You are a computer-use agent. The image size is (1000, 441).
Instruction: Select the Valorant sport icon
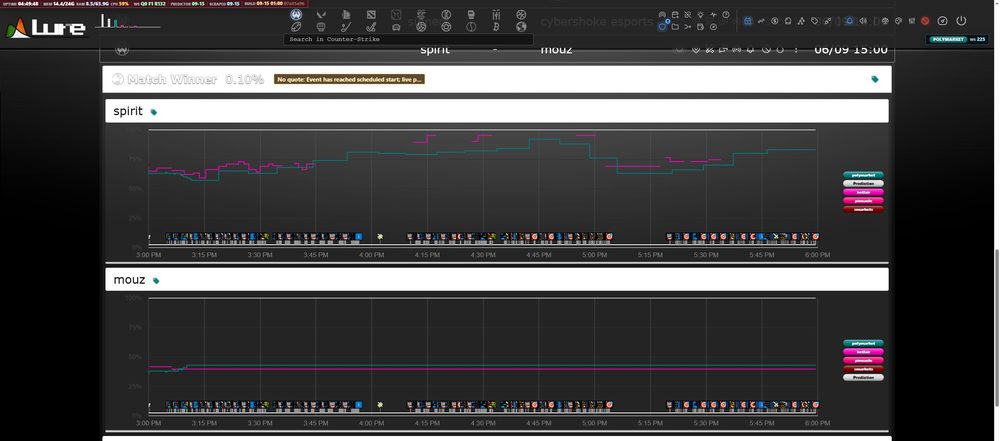tap(321, 14)
